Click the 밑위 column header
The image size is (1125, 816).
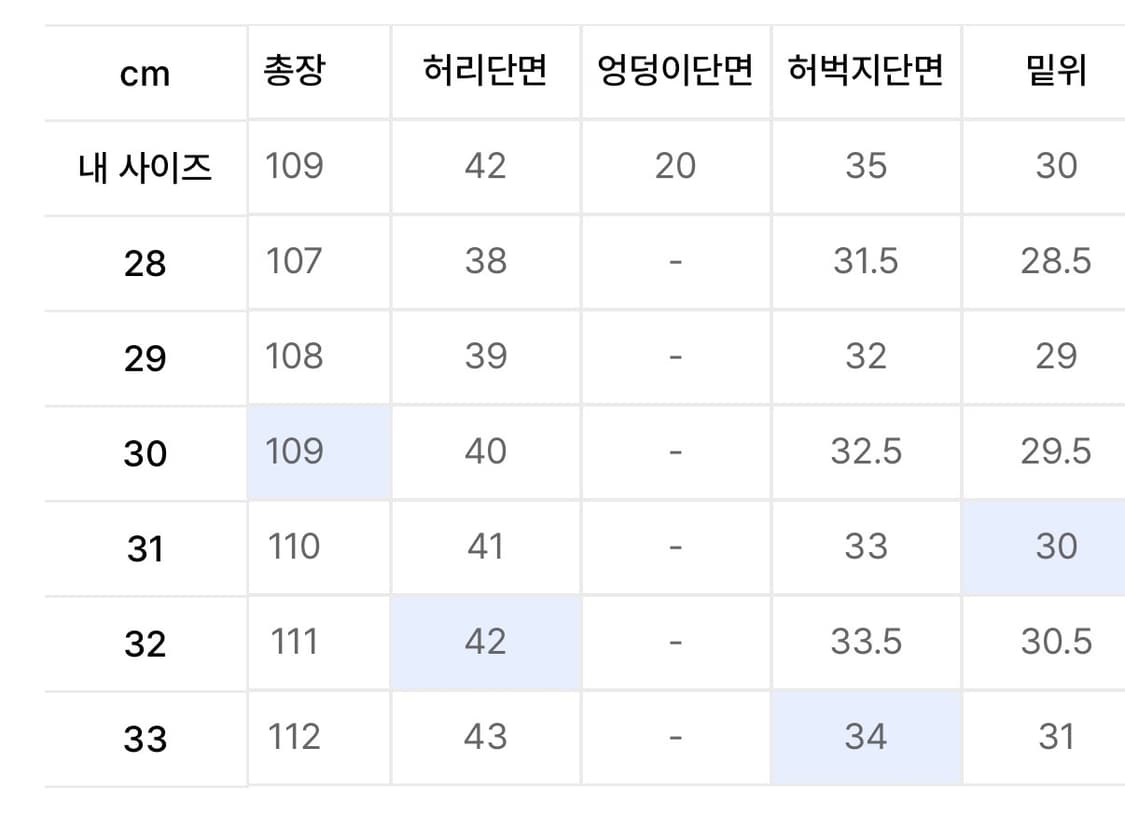pos(1056,72)
